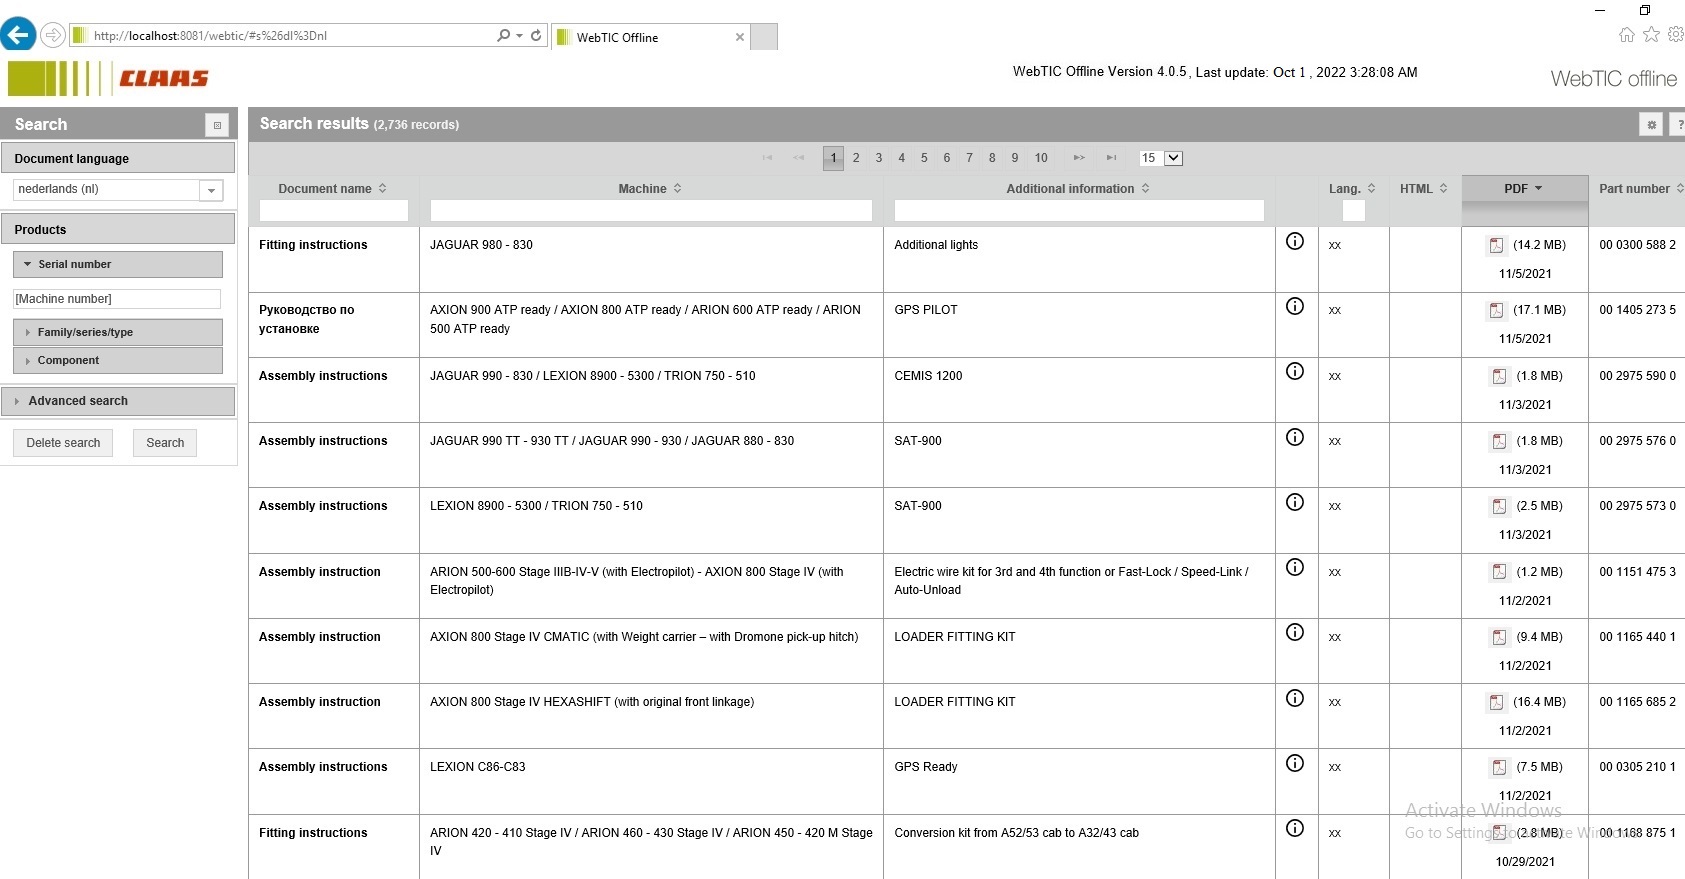Viewport: 1685px width, 879px height.
Task: Open info icon for LEXION 8900 SAT-900 row
Action: (1295, 502)
